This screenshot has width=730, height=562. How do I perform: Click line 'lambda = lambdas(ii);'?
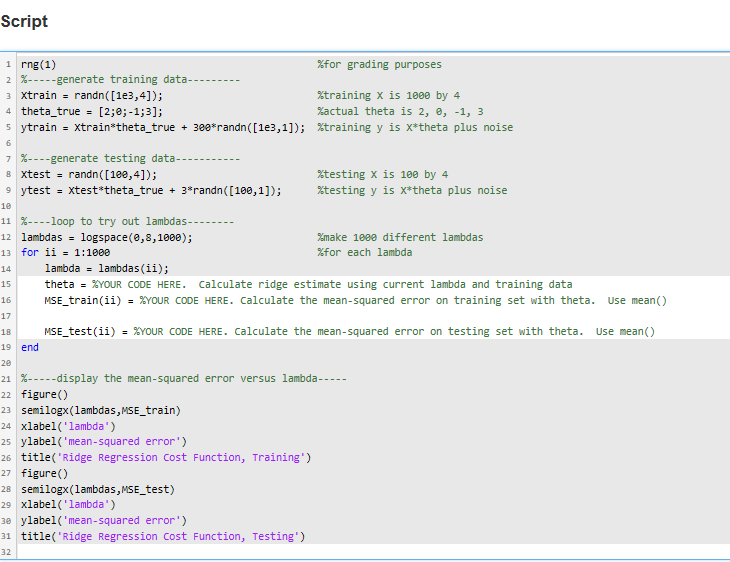[107, 269]
